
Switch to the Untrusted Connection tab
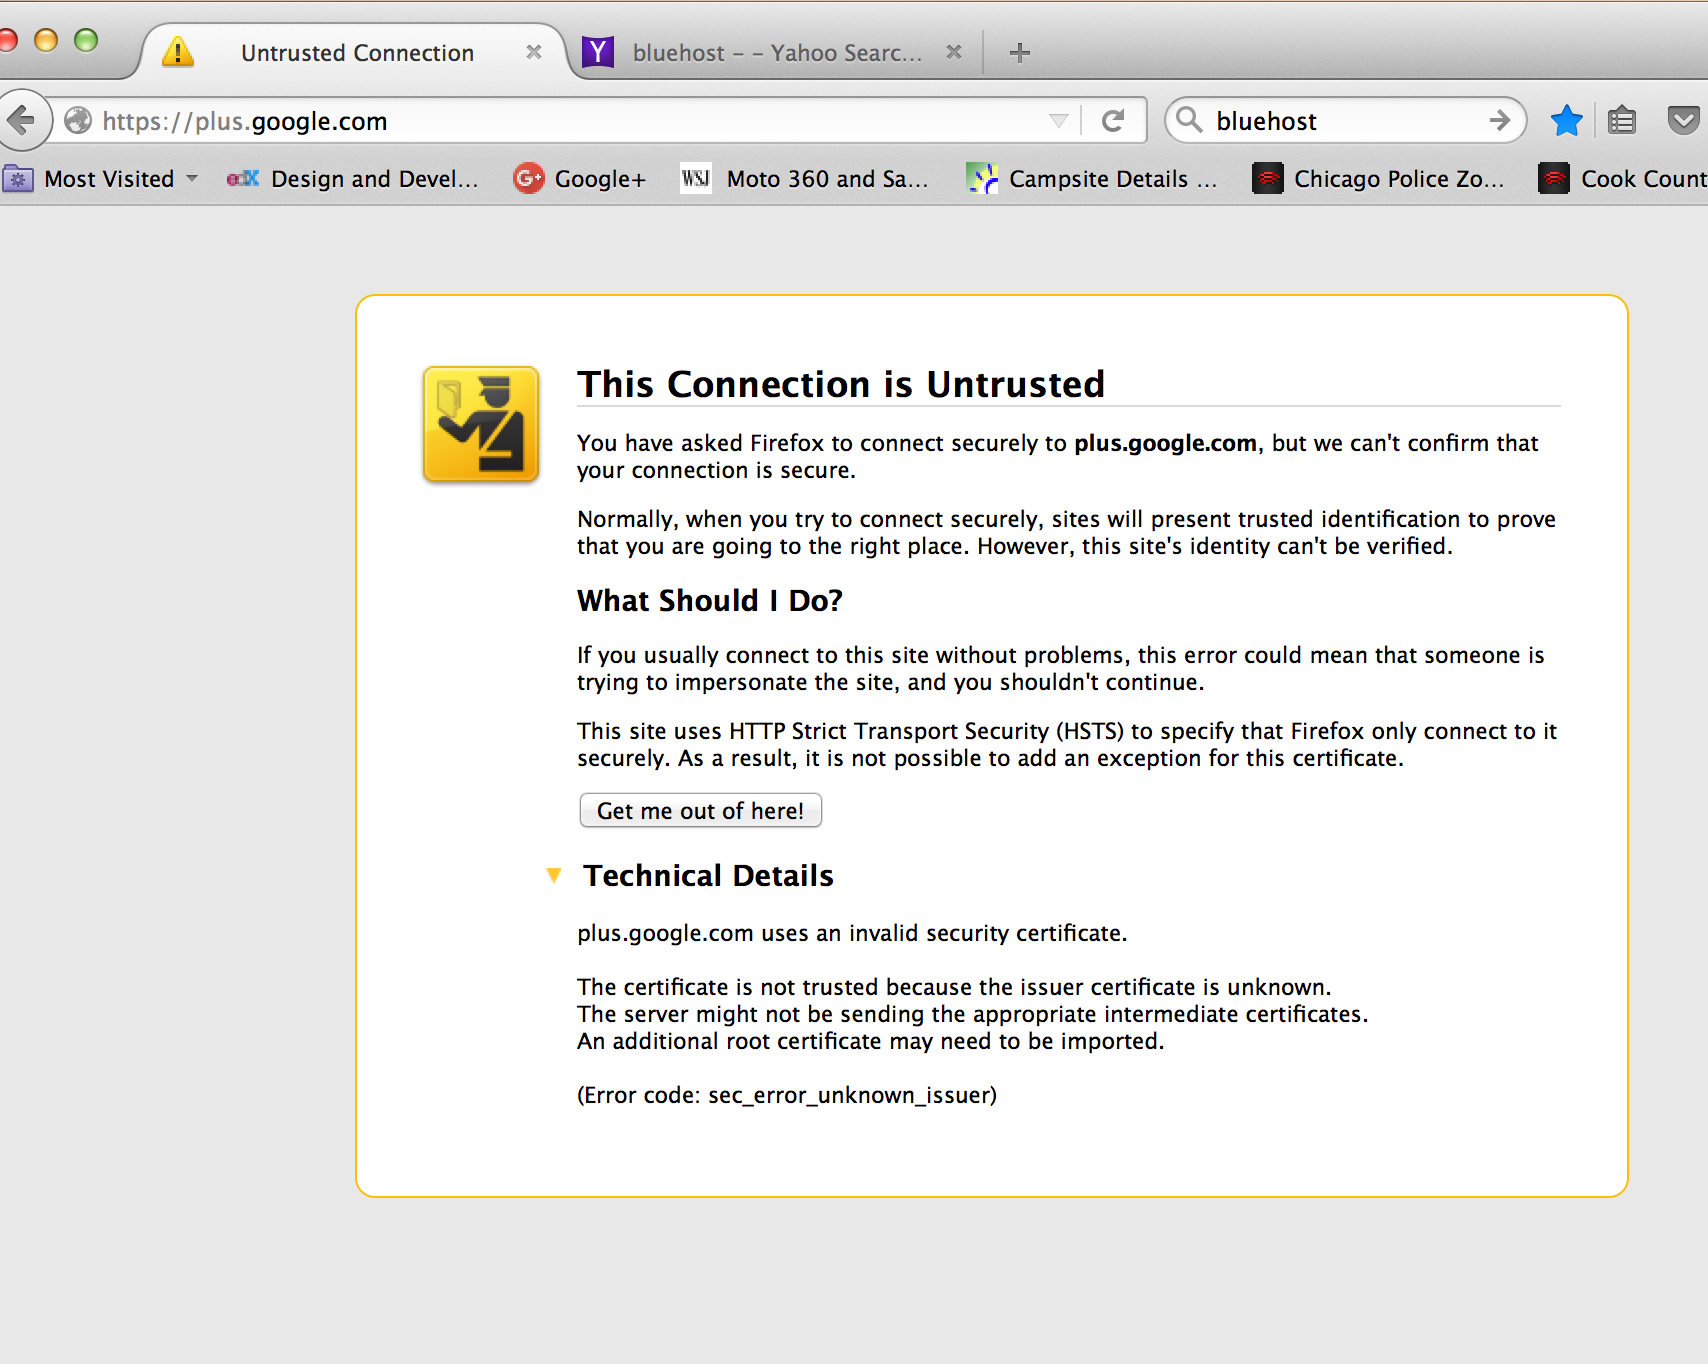357,52
